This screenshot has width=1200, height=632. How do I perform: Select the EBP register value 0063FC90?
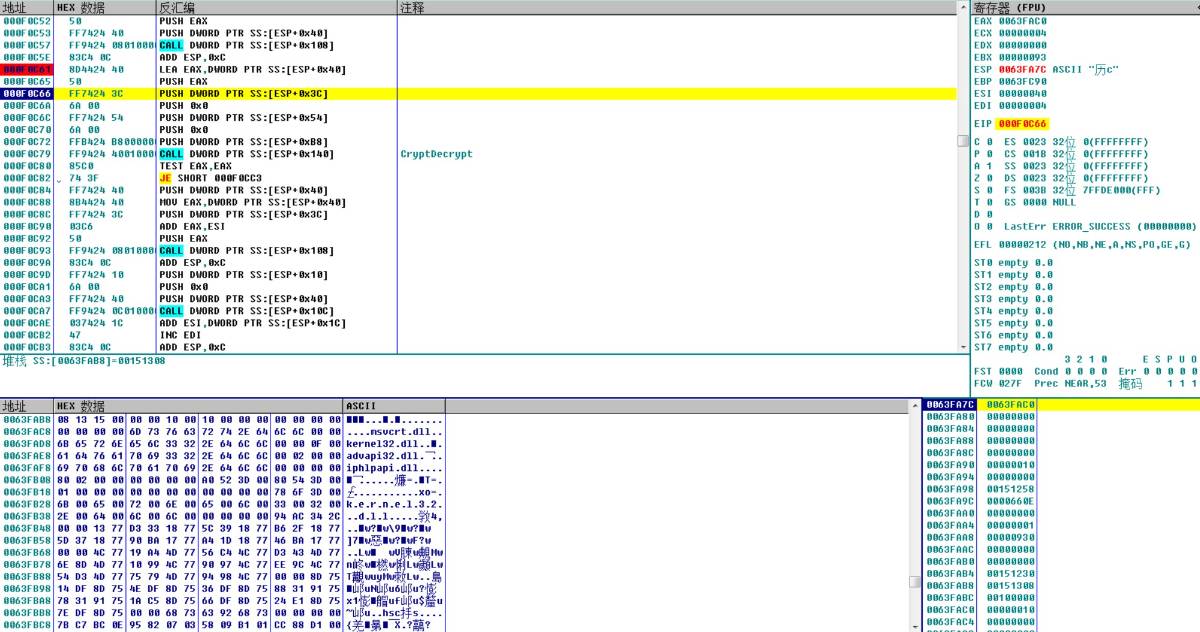coord(1021,81)
